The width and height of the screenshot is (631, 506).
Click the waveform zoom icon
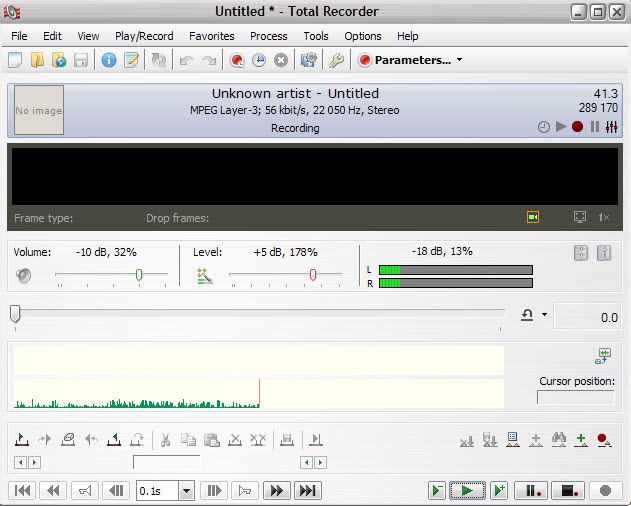pos(603,356)
